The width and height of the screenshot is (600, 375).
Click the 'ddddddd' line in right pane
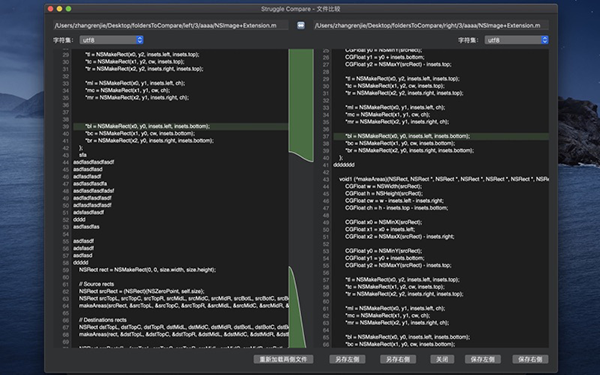344,165
